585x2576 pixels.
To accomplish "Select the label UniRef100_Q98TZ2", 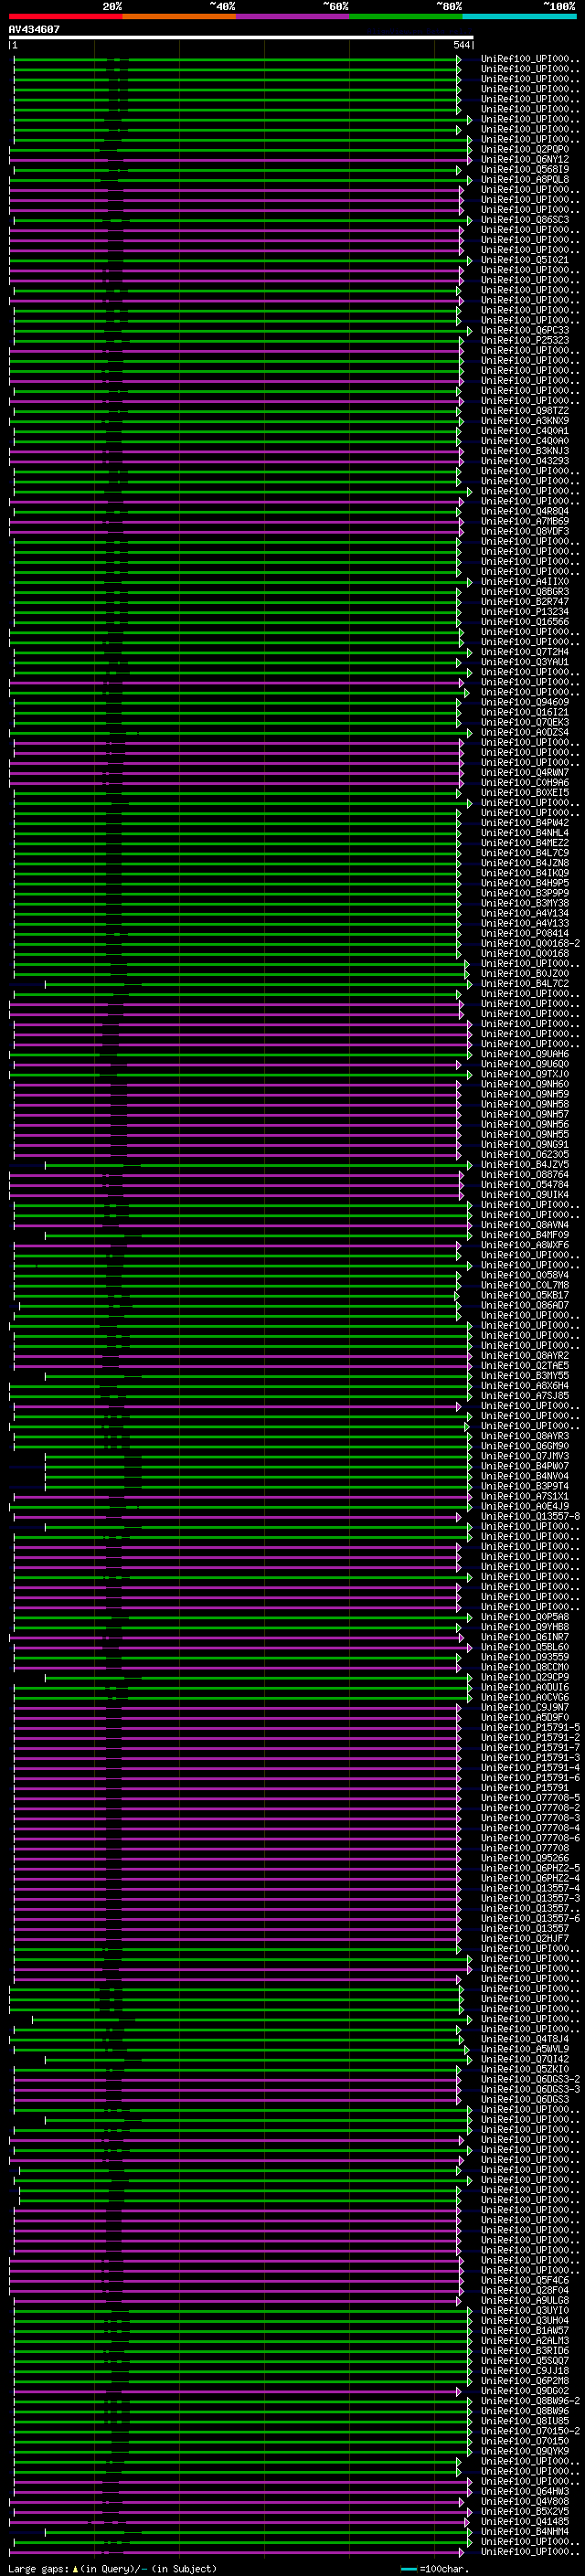I will tap(525, 411).
